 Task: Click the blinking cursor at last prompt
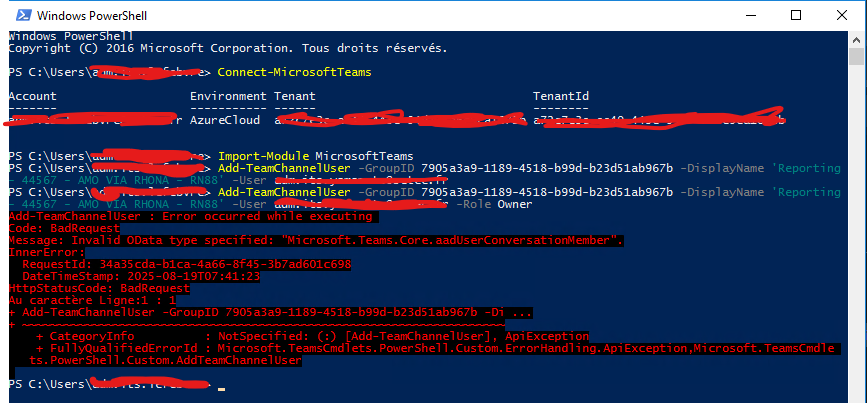[221, 389]
